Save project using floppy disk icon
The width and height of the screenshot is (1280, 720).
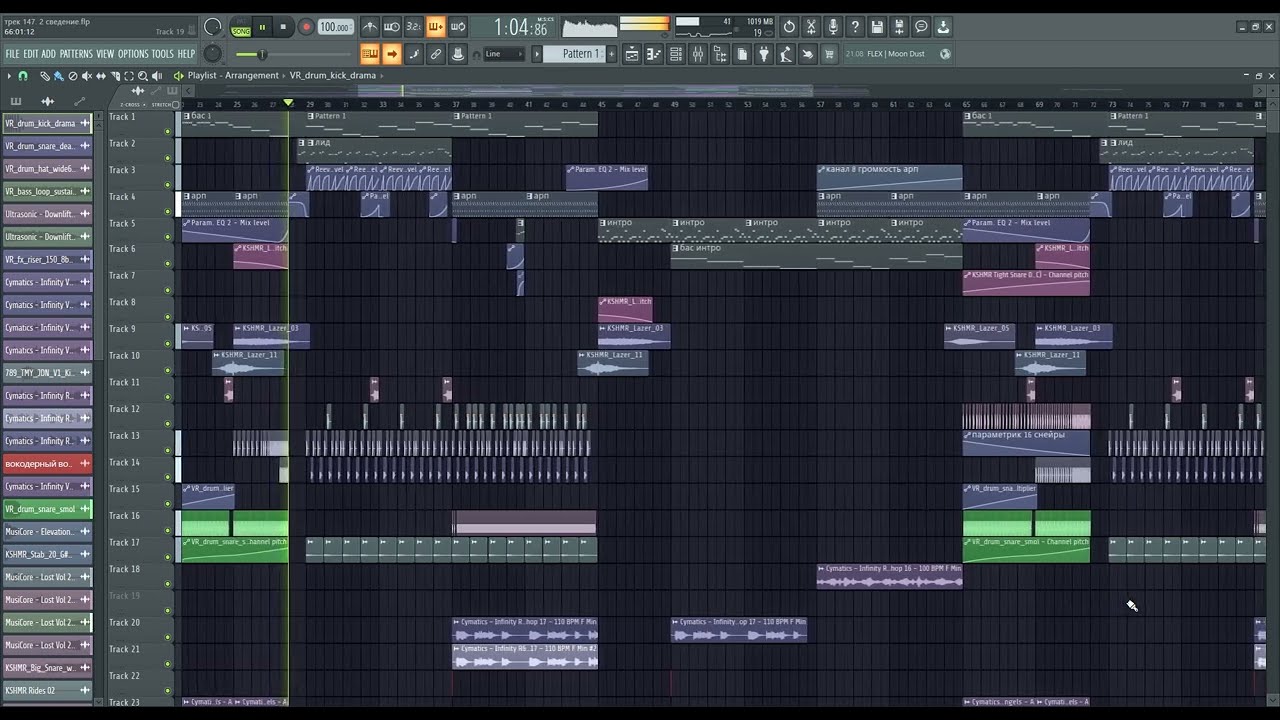(x=877, y=27)
